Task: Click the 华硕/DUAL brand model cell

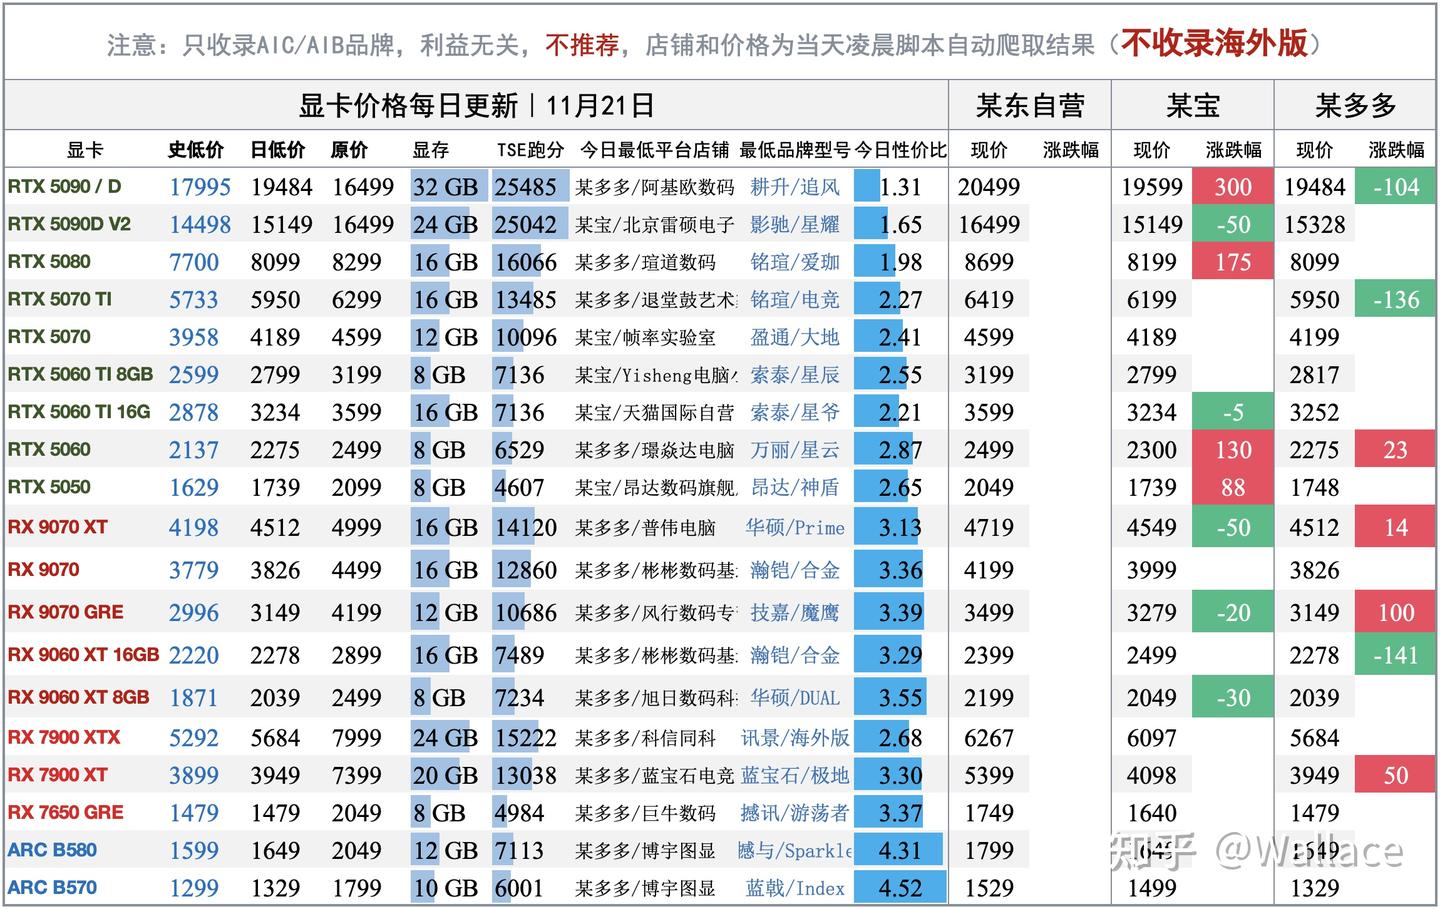Action: [x=795, y=697]
